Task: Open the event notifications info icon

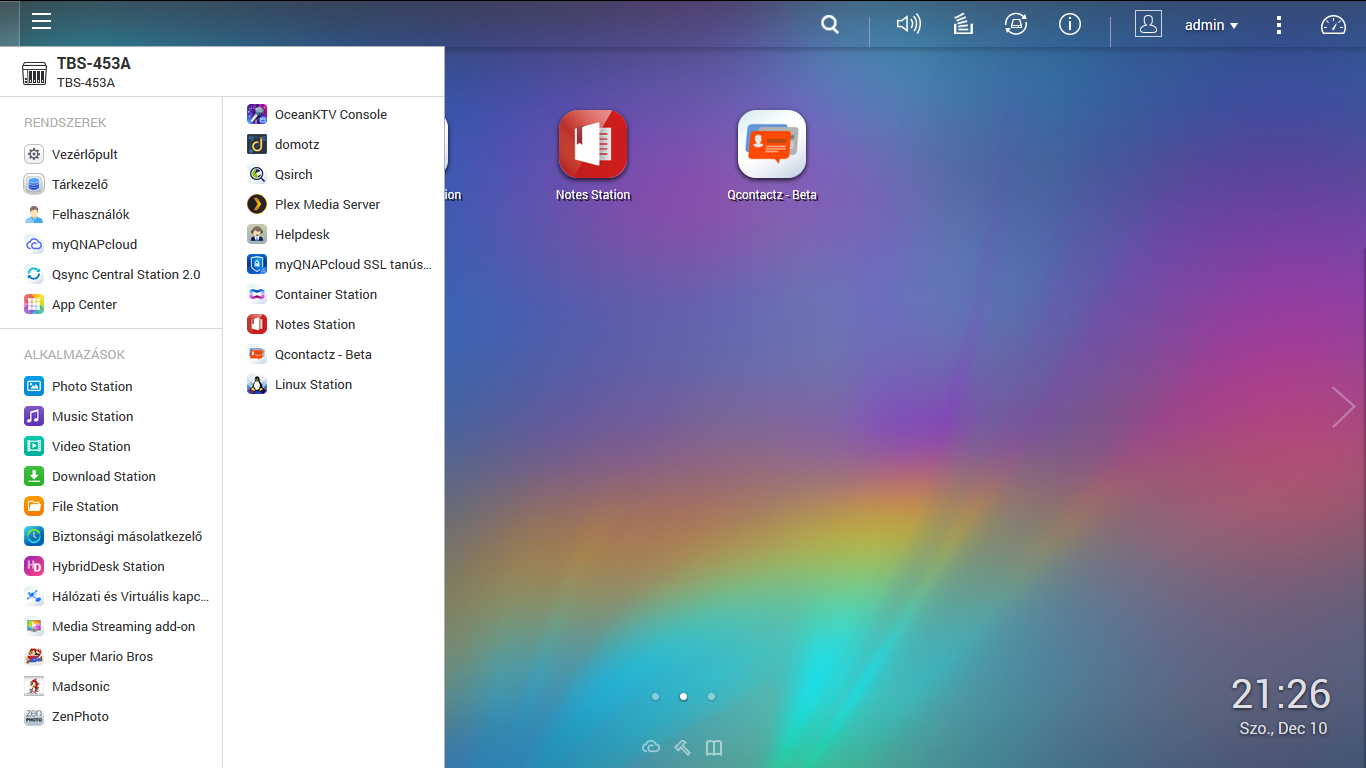Action: click(1070, 25)
